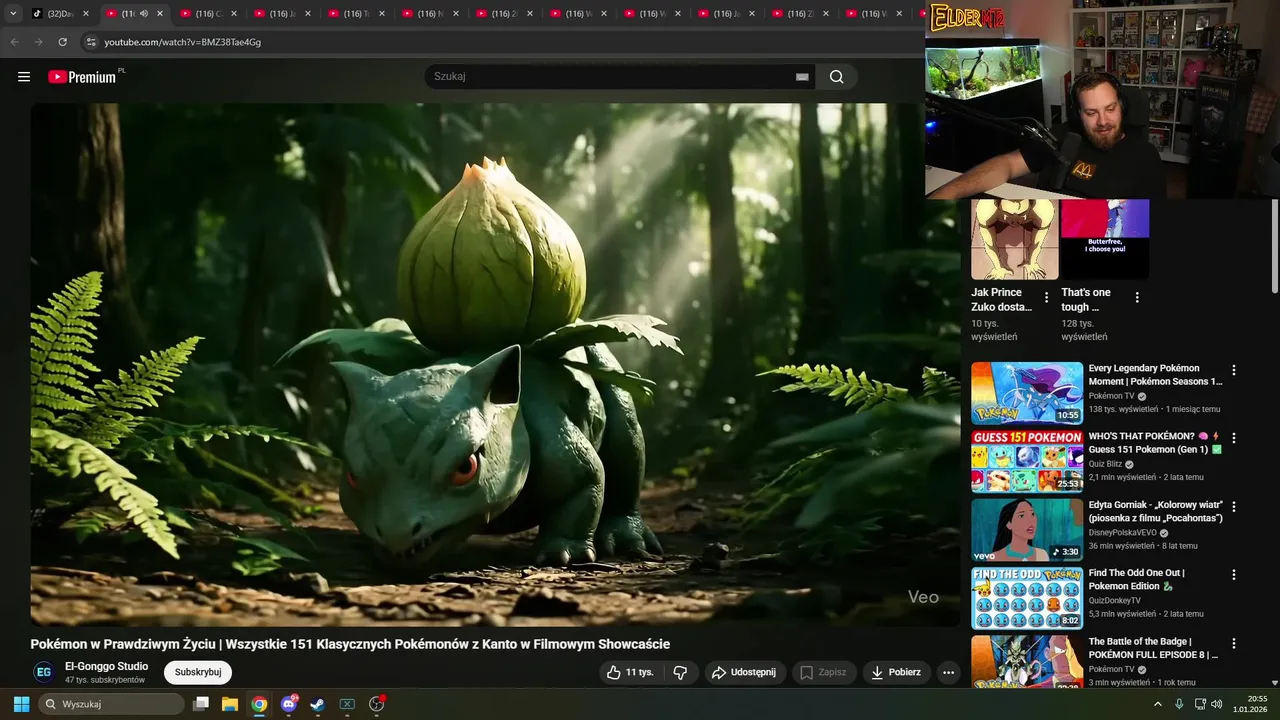
Task: Close the currently playing YouTube tab
Action: click(160, 14)
